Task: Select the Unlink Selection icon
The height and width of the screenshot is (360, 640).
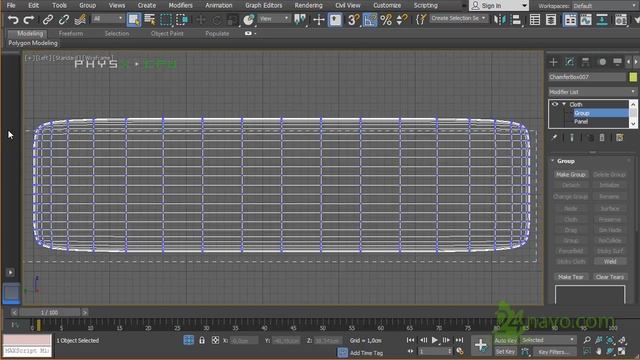Action: click(x=64, y=20)
